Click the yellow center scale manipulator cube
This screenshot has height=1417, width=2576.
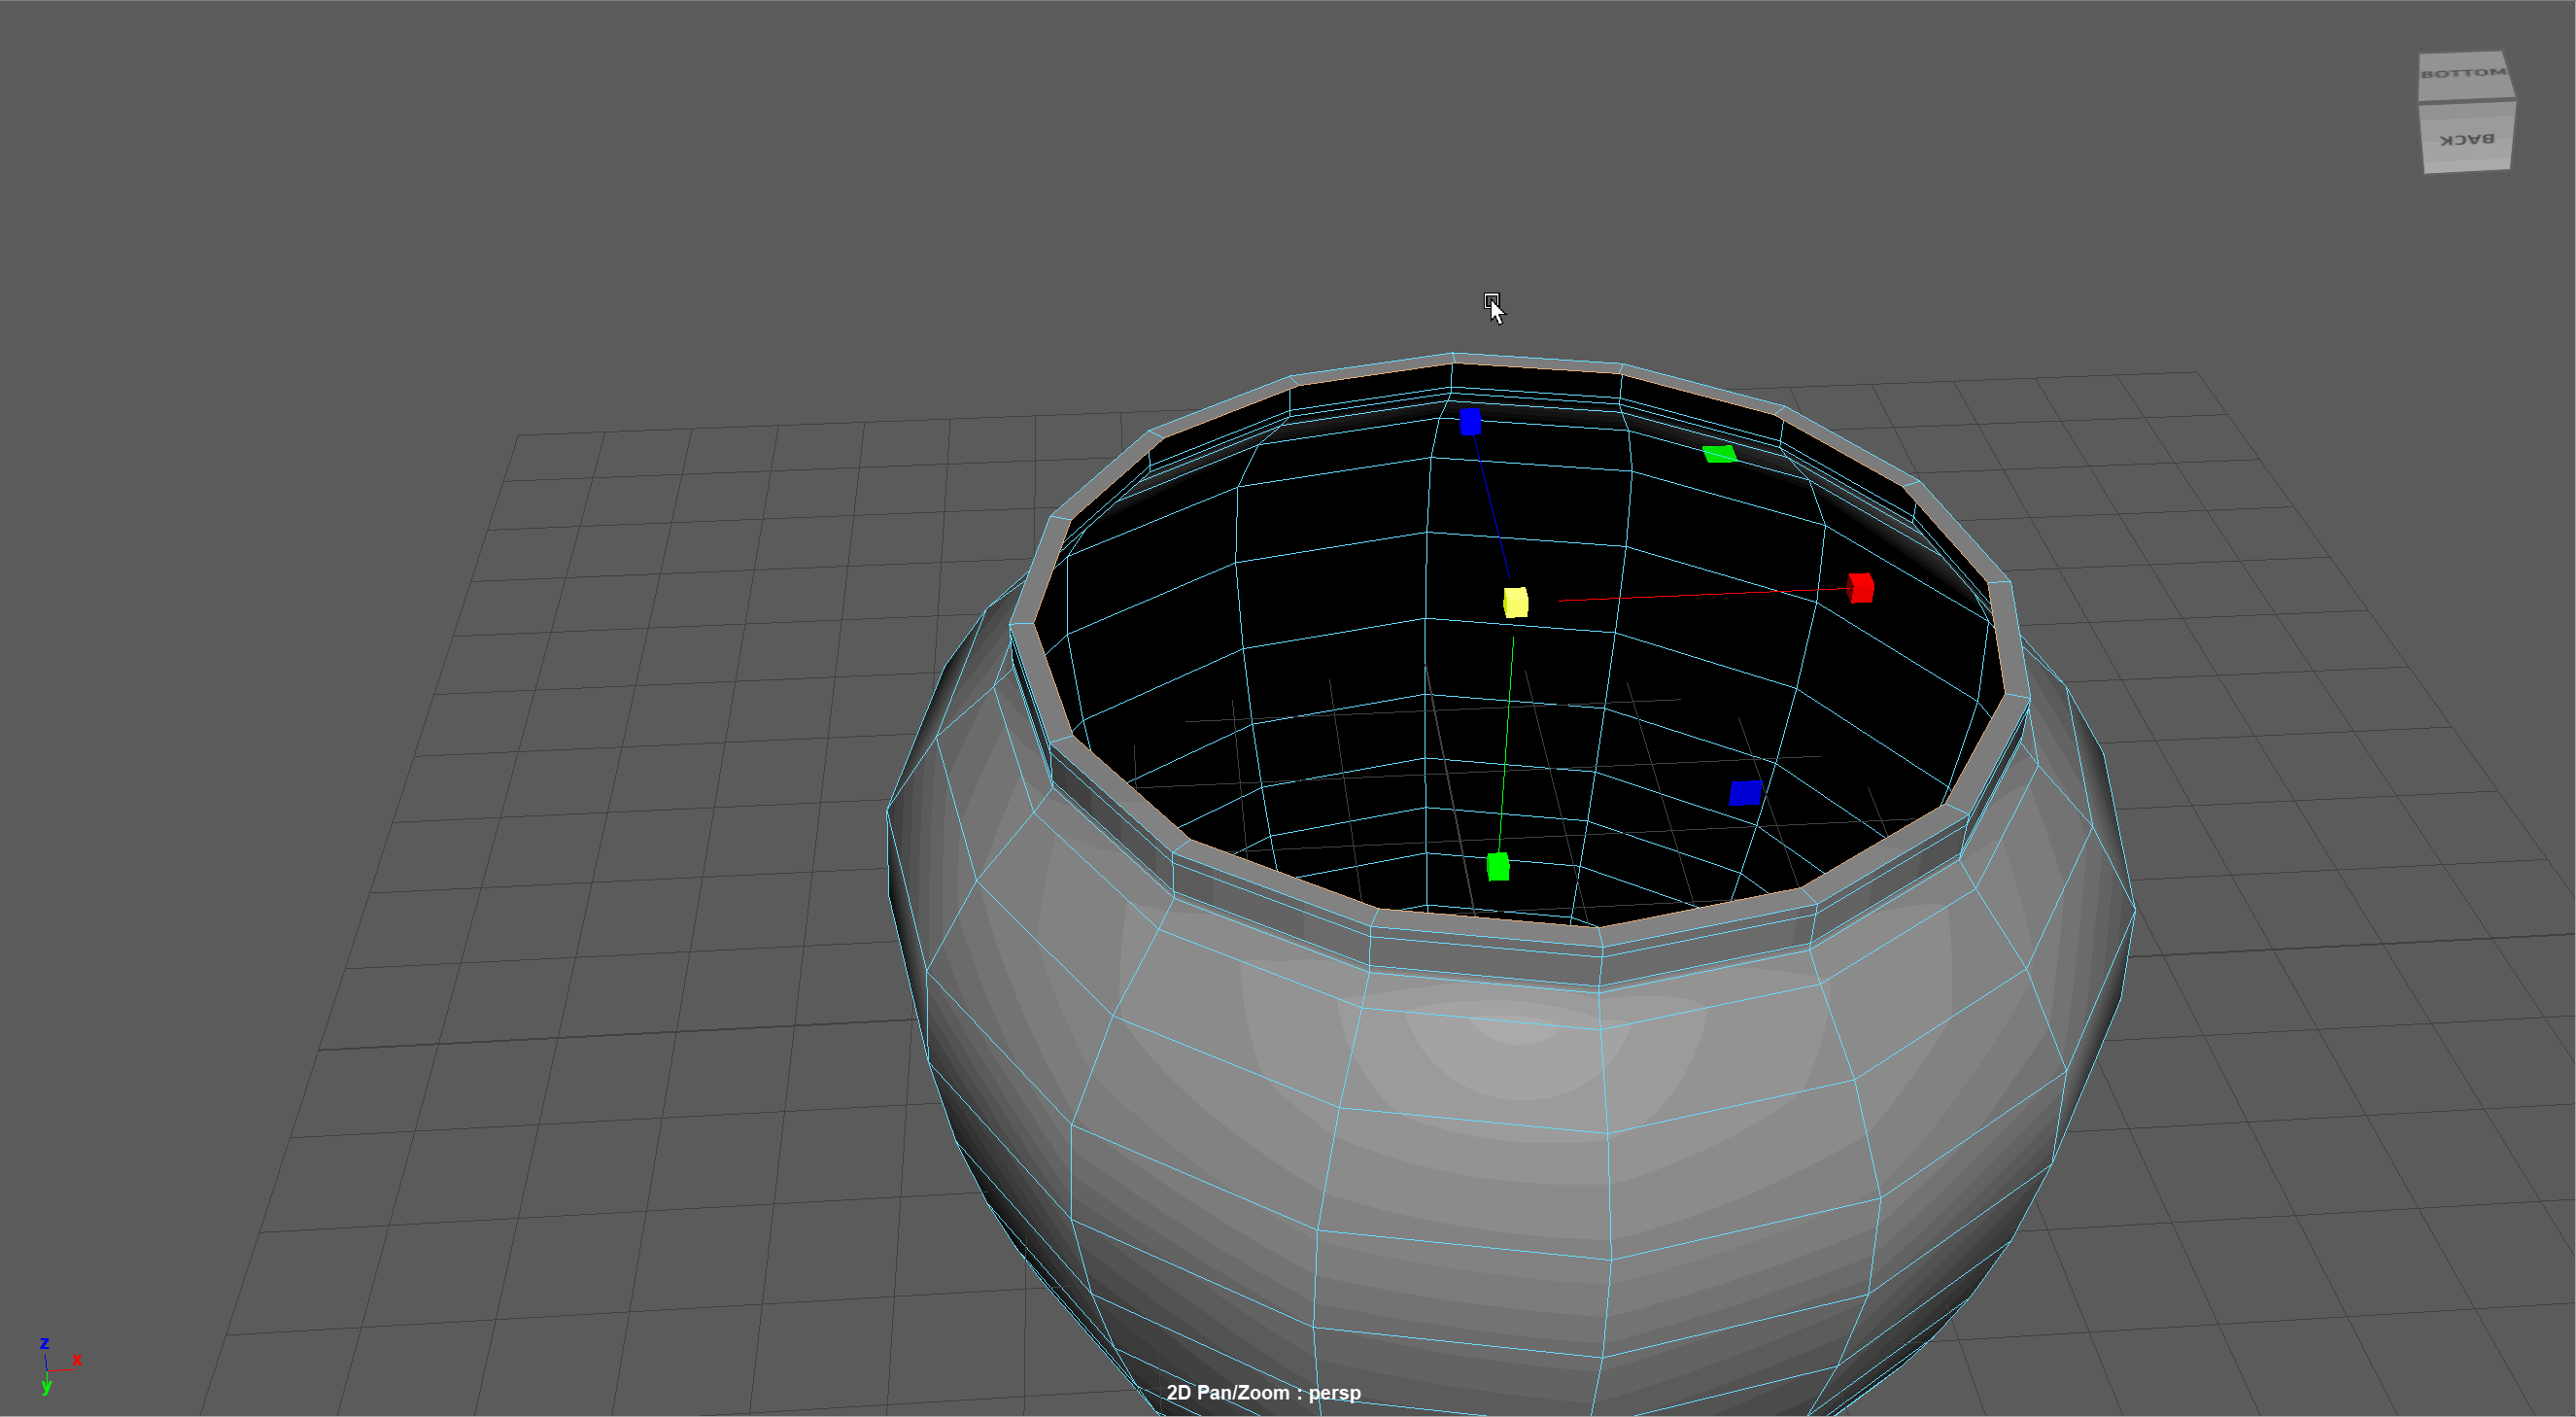coord(1515,602)
